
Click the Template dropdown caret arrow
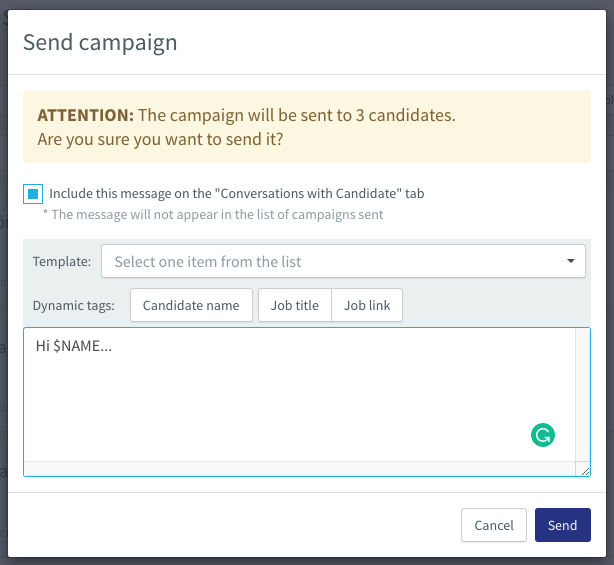[571, 262]
